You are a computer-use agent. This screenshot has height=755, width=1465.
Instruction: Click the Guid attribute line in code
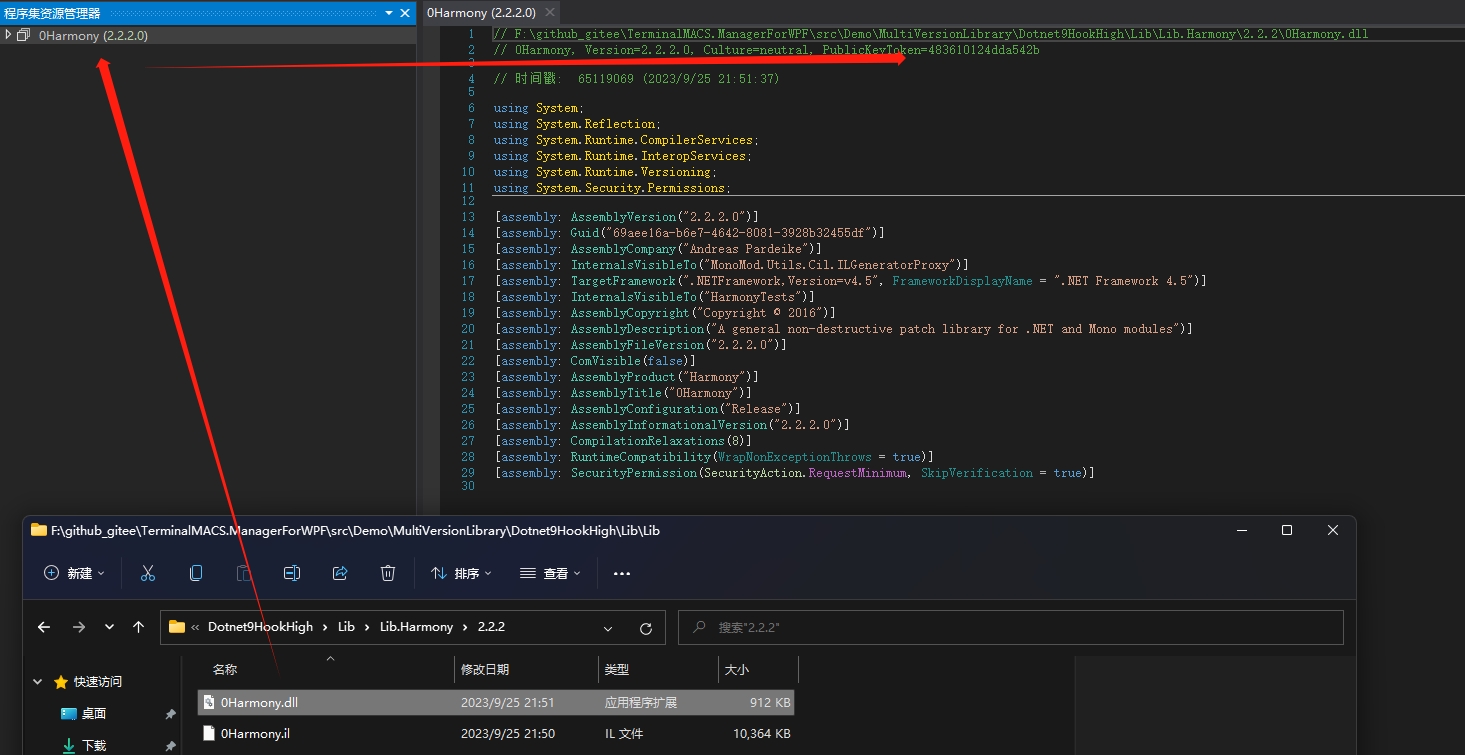[689, 233]
